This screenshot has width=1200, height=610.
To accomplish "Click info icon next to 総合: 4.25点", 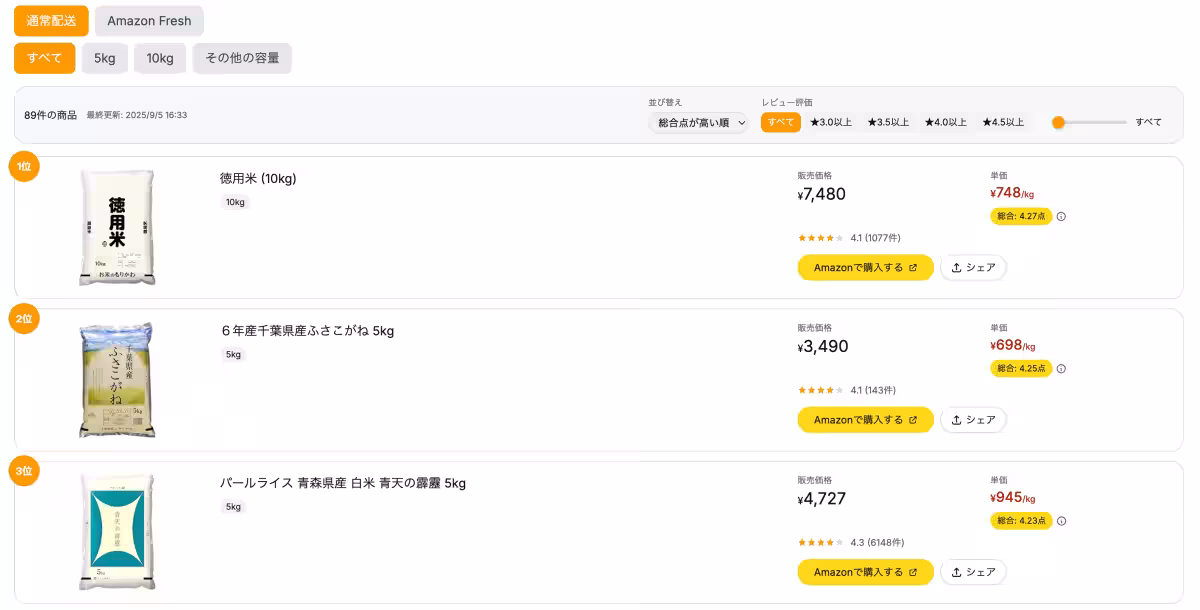I will [x=1061, y=368].
